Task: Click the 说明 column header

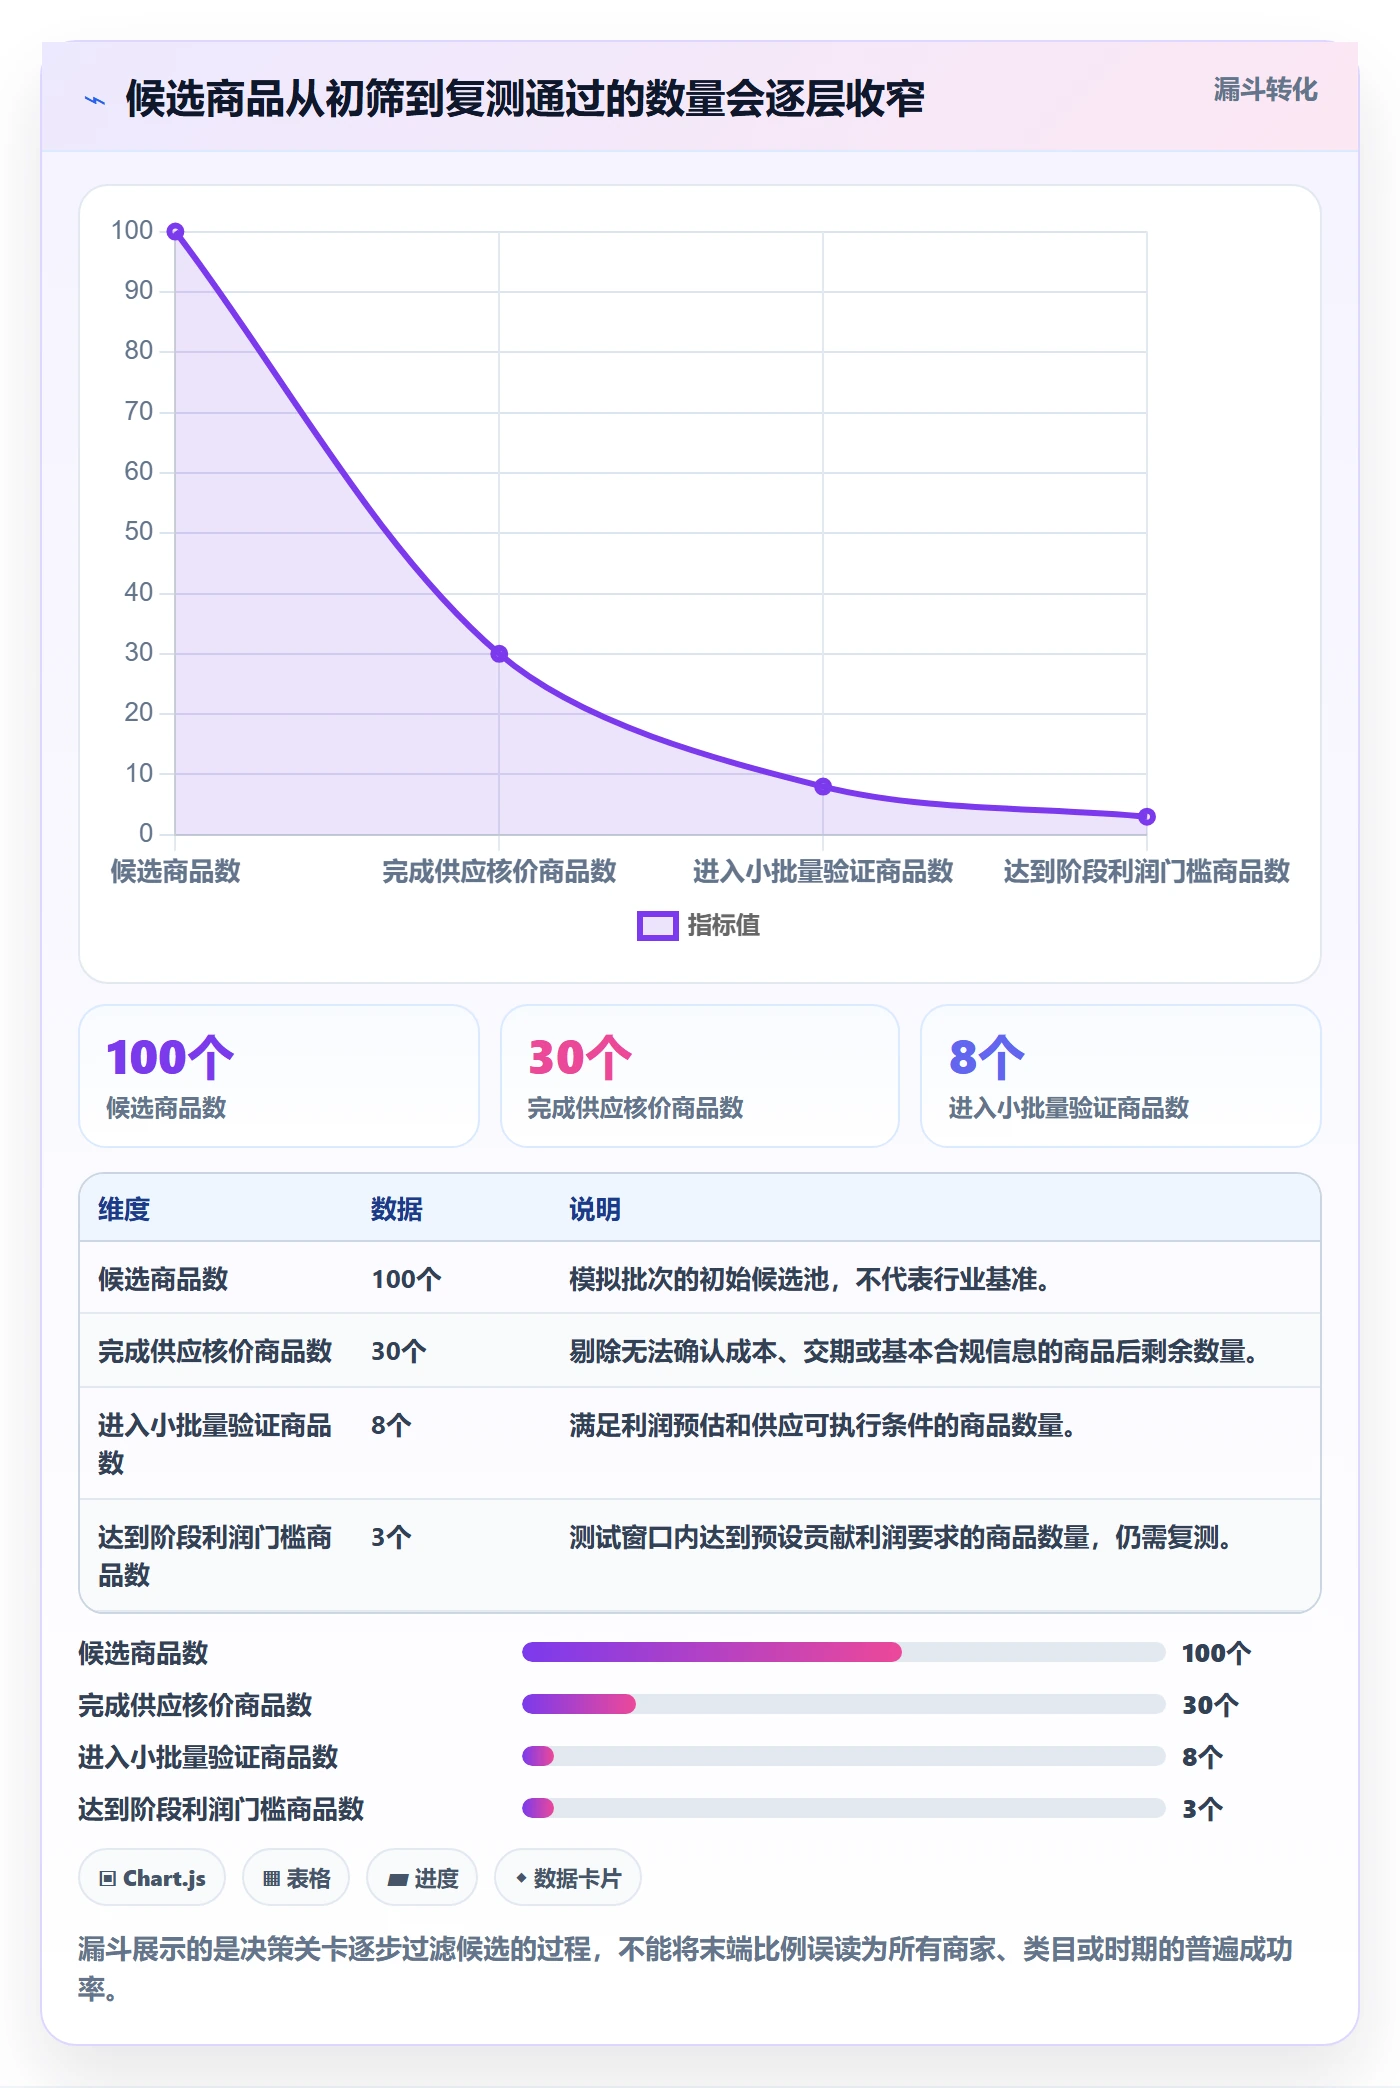Action: [x=595, y=1209]
